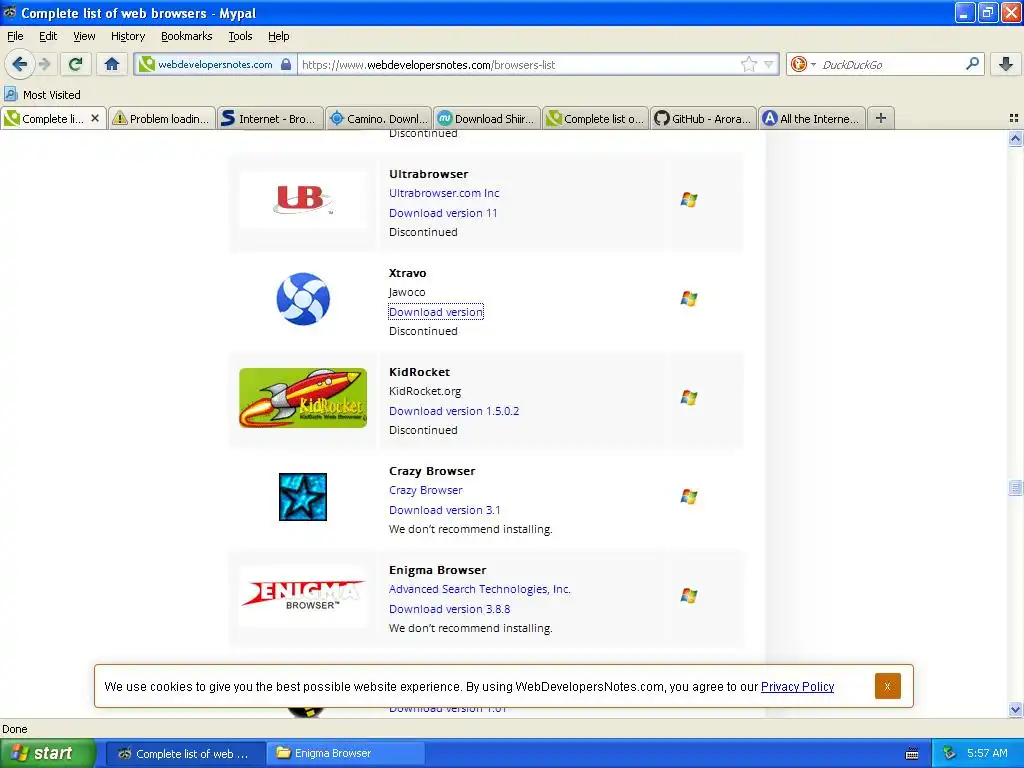Open a new tab with plus button
This screenshot has height=768, width=1024.
pos(880,118)
